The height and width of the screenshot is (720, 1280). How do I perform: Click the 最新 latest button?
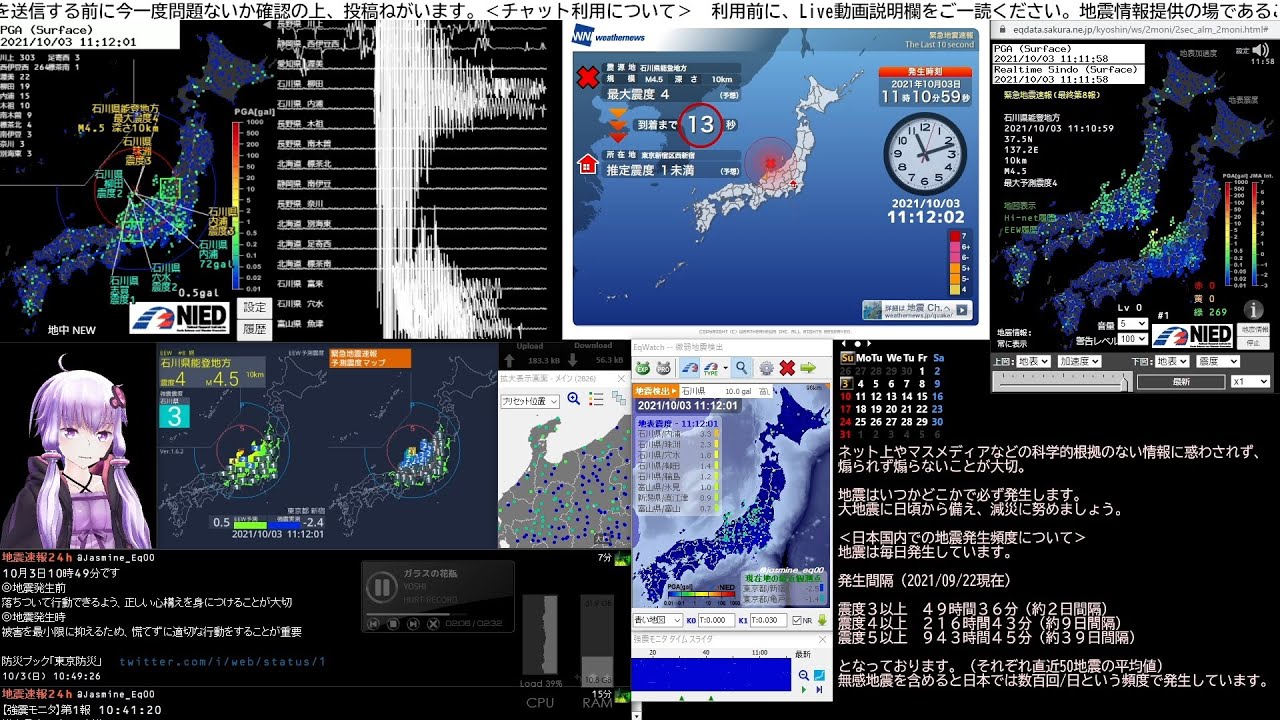[x=1180, y=381]
